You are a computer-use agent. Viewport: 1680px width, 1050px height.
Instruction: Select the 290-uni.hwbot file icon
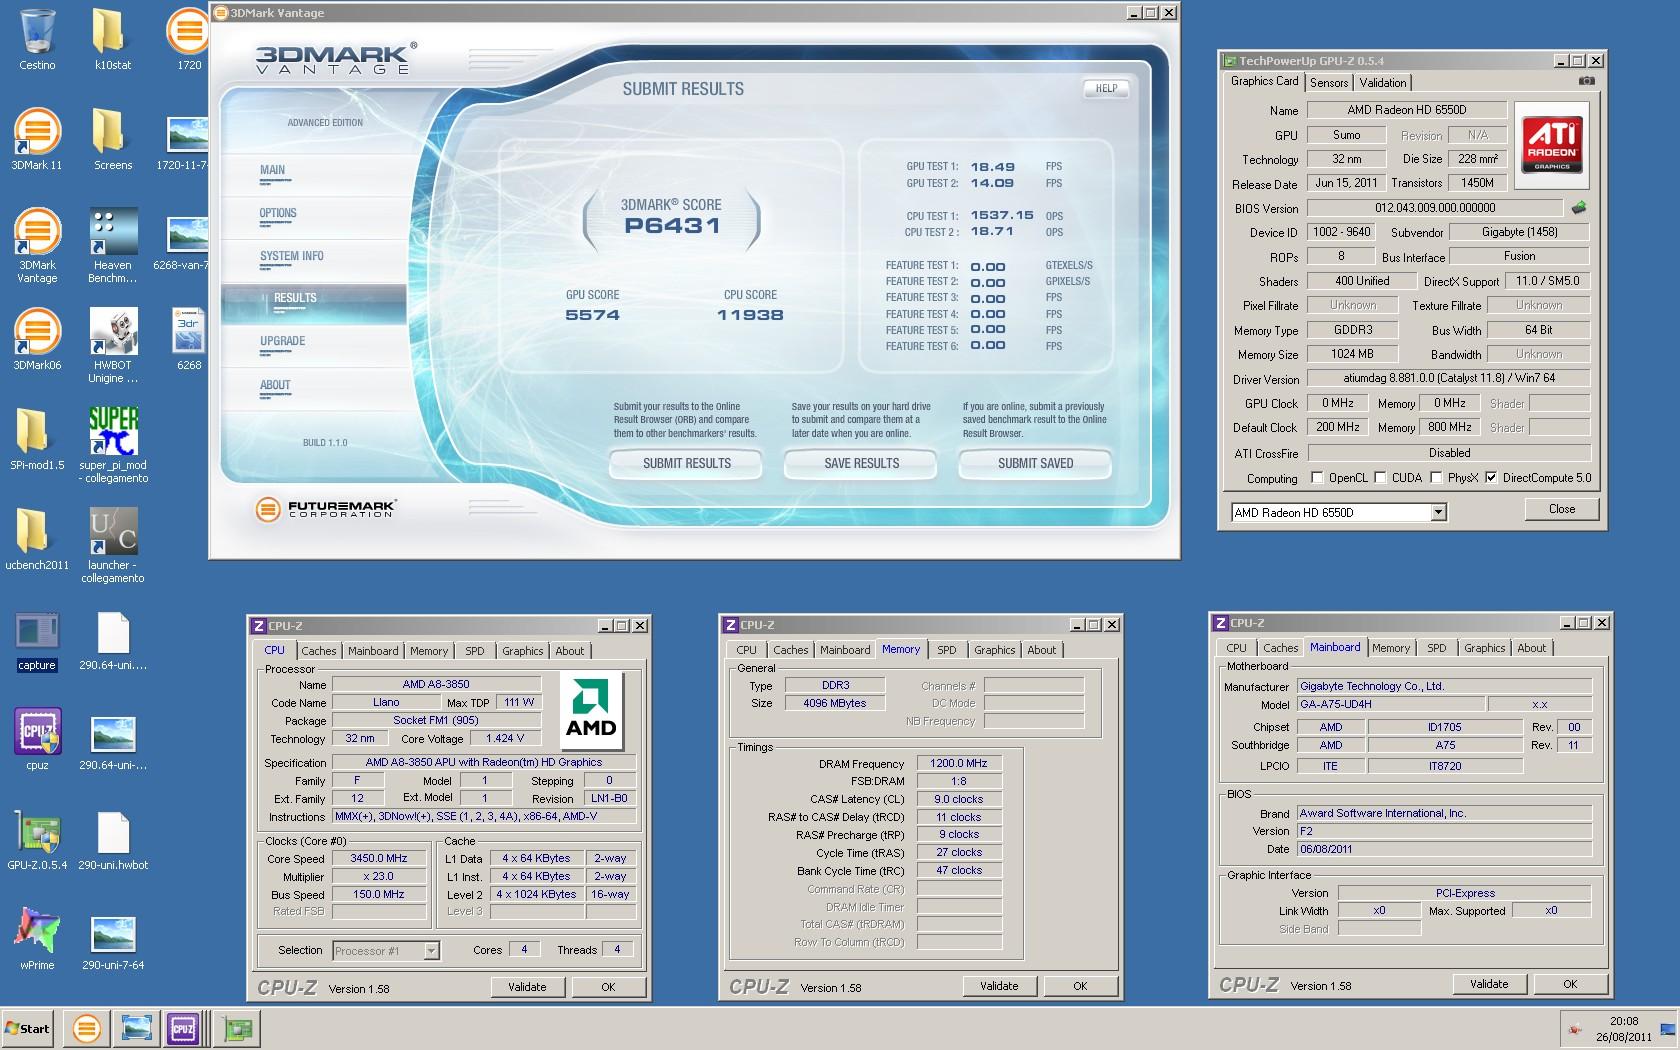click(x=113, y=840)
